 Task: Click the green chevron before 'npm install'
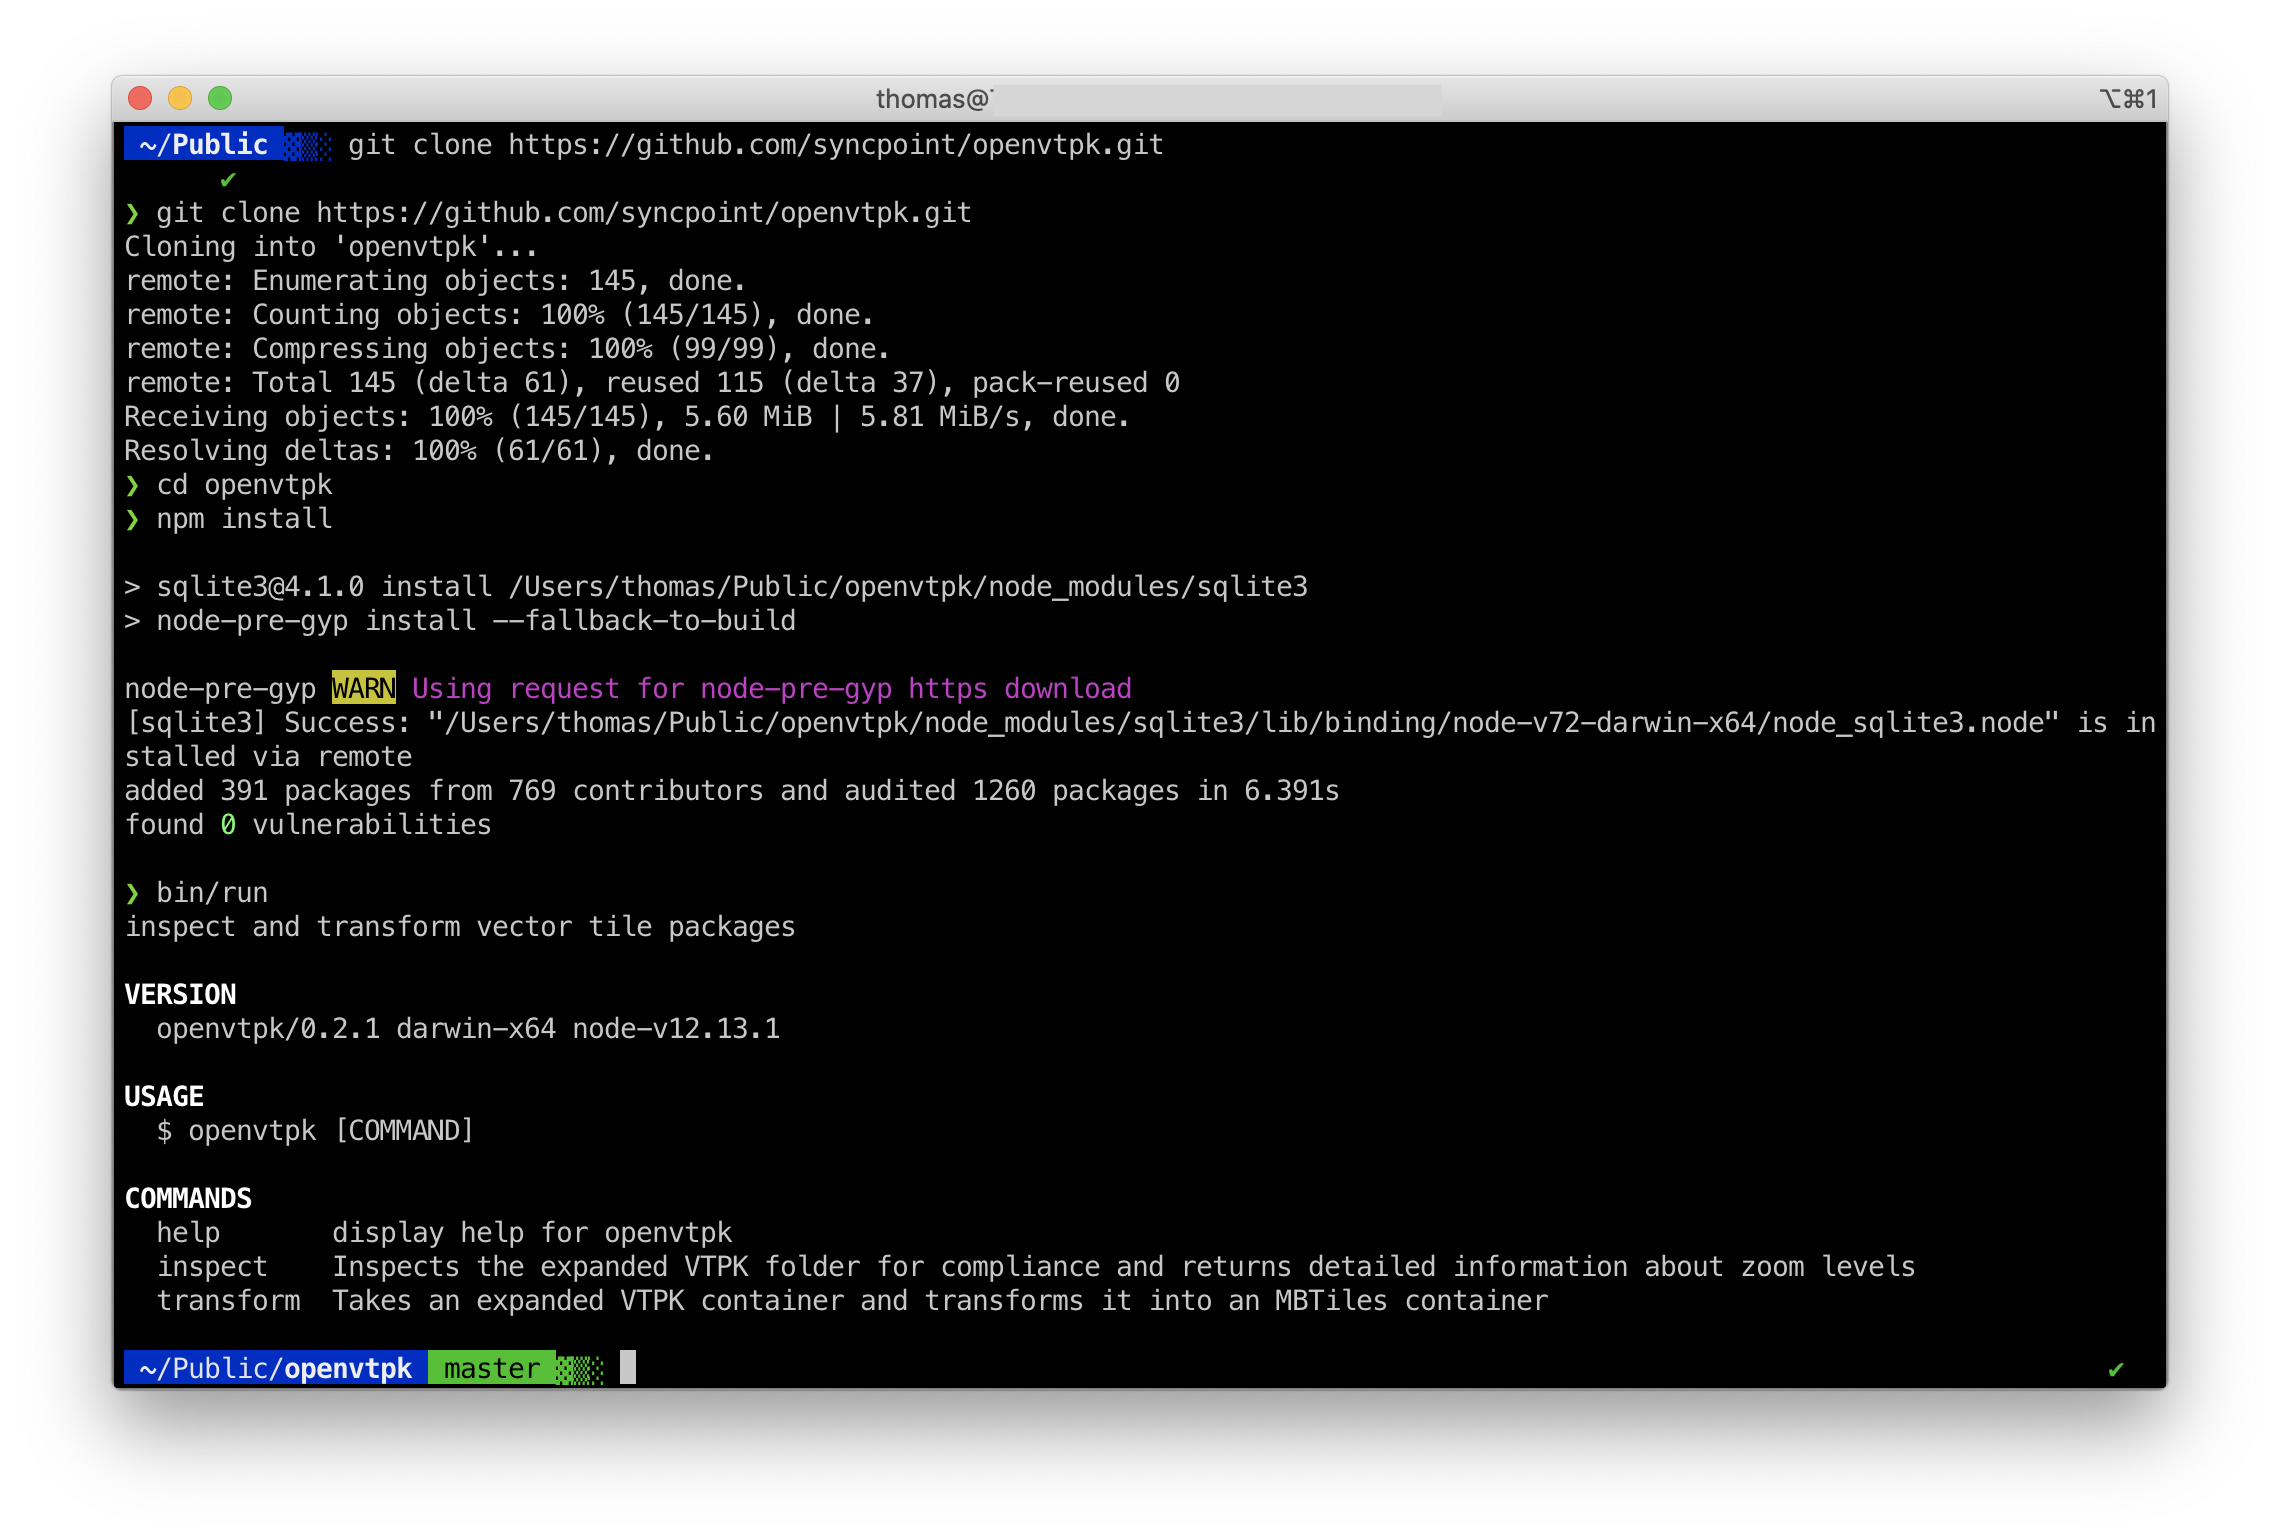133,519
